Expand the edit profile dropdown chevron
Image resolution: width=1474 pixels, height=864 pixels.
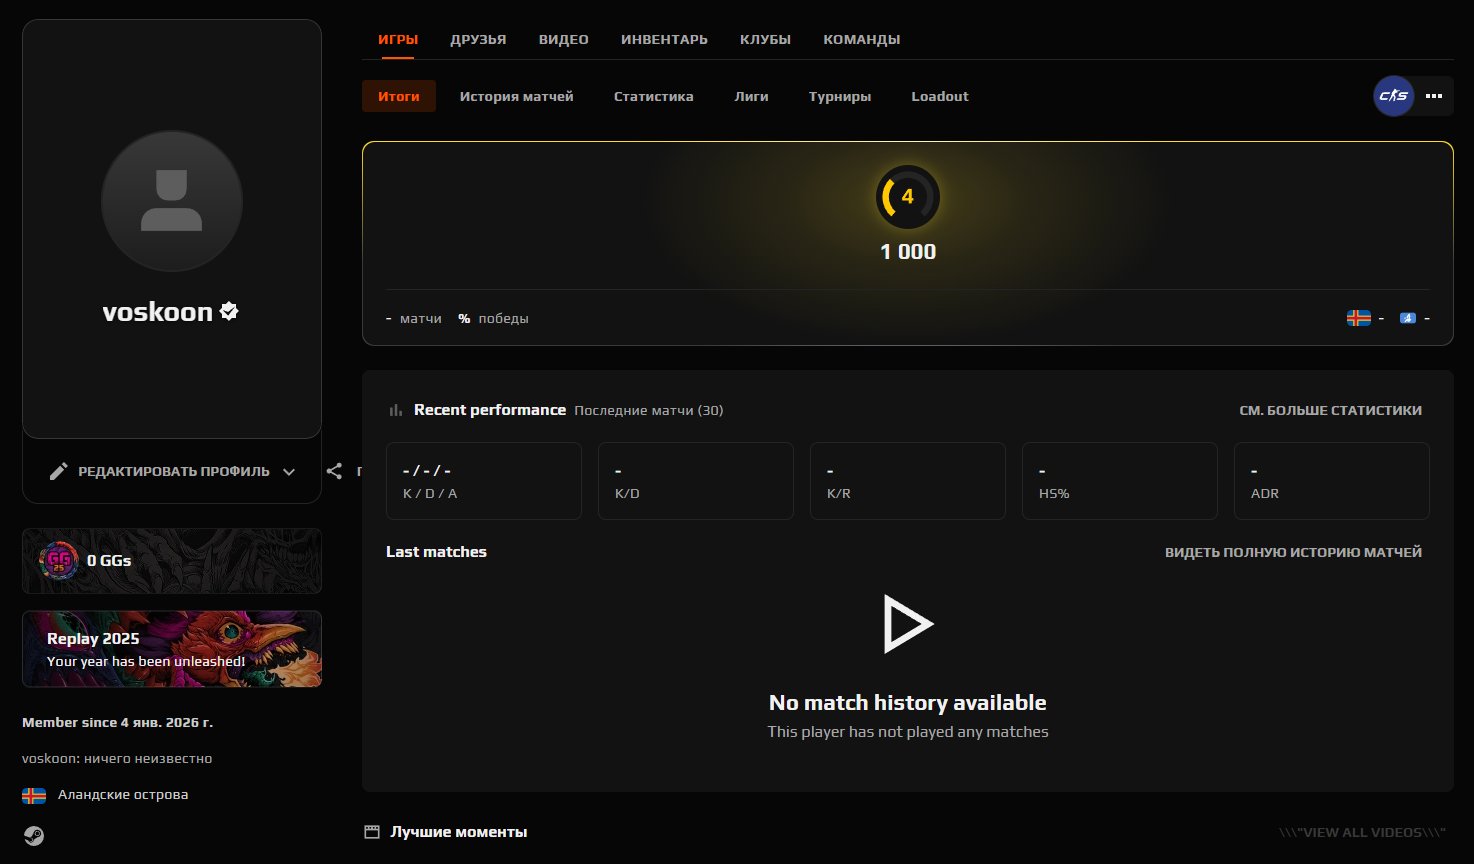(x=289, y=472)
